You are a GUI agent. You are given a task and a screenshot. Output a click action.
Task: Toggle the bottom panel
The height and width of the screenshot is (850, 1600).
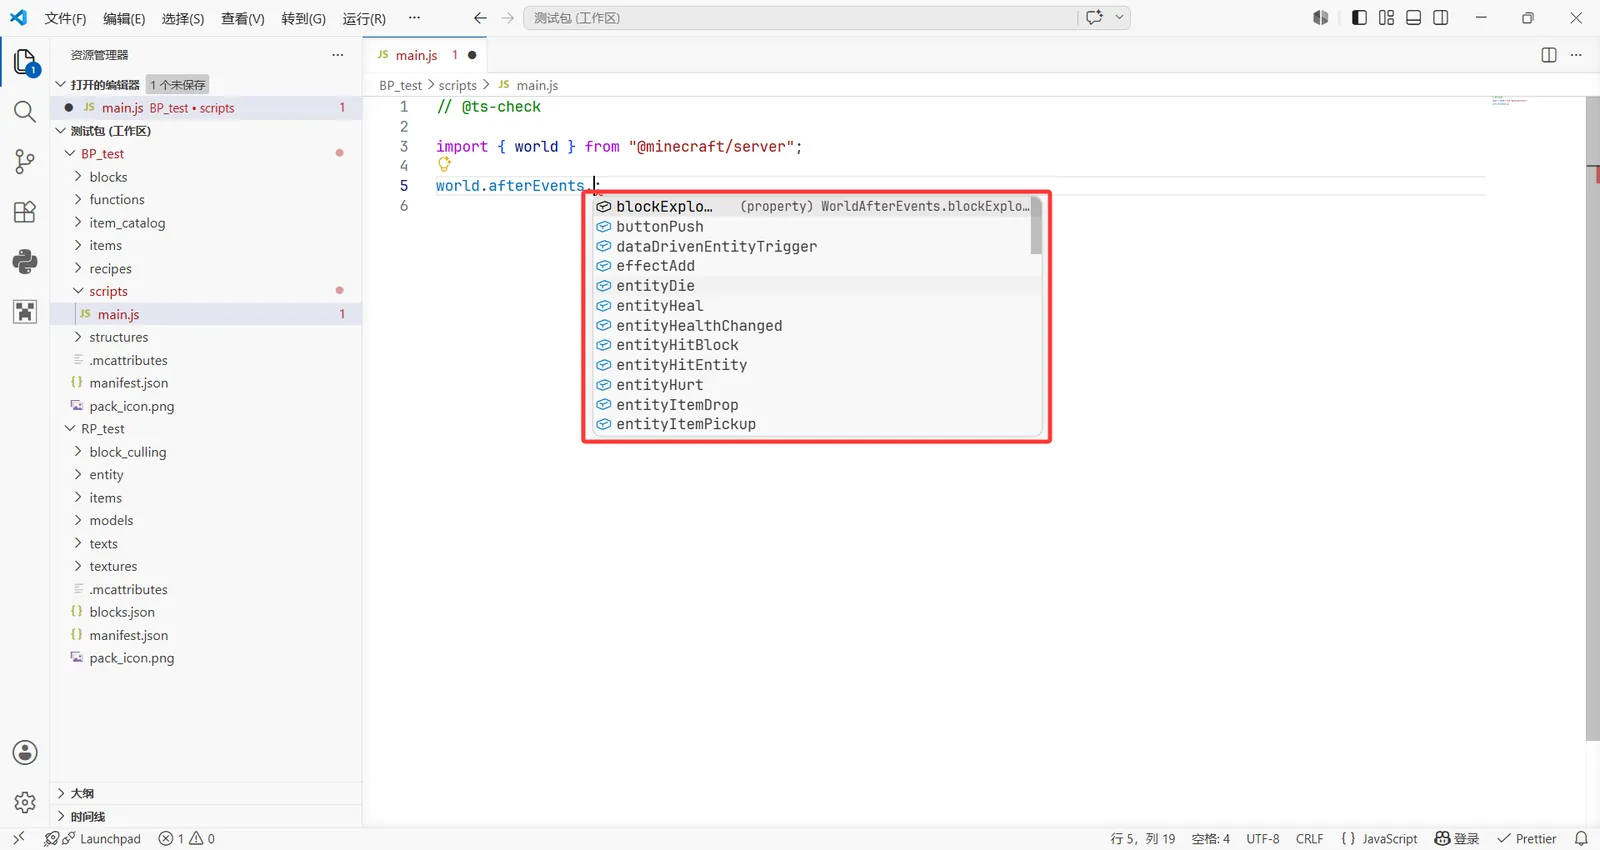pos(1413,18)
